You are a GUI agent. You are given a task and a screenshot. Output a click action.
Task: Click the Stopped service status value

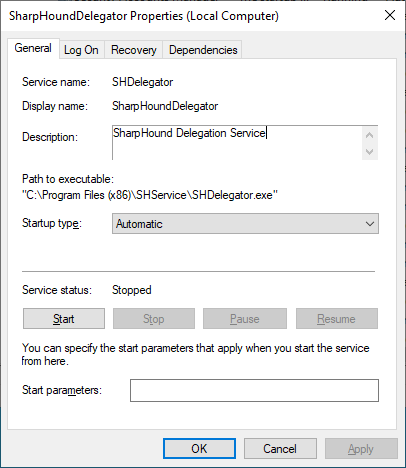click(132, 290)
